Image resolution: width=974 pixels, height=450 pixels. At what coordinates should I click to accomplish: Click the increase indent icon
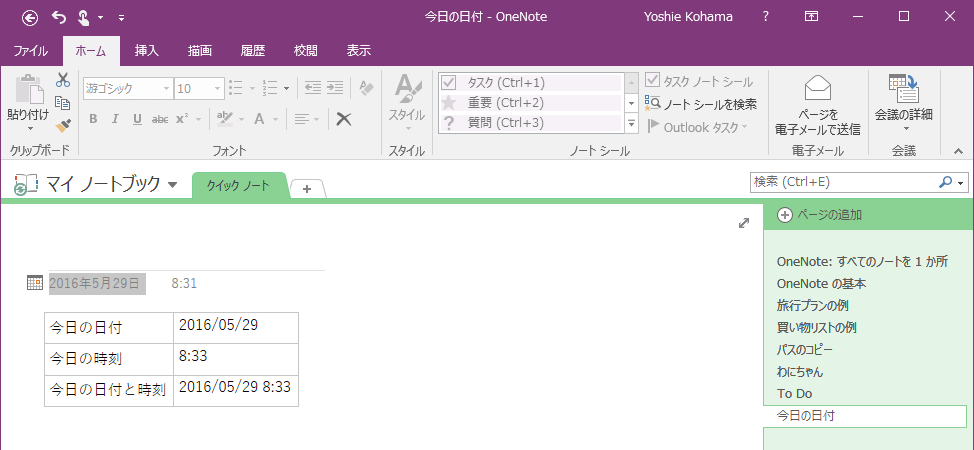[335, 88]
